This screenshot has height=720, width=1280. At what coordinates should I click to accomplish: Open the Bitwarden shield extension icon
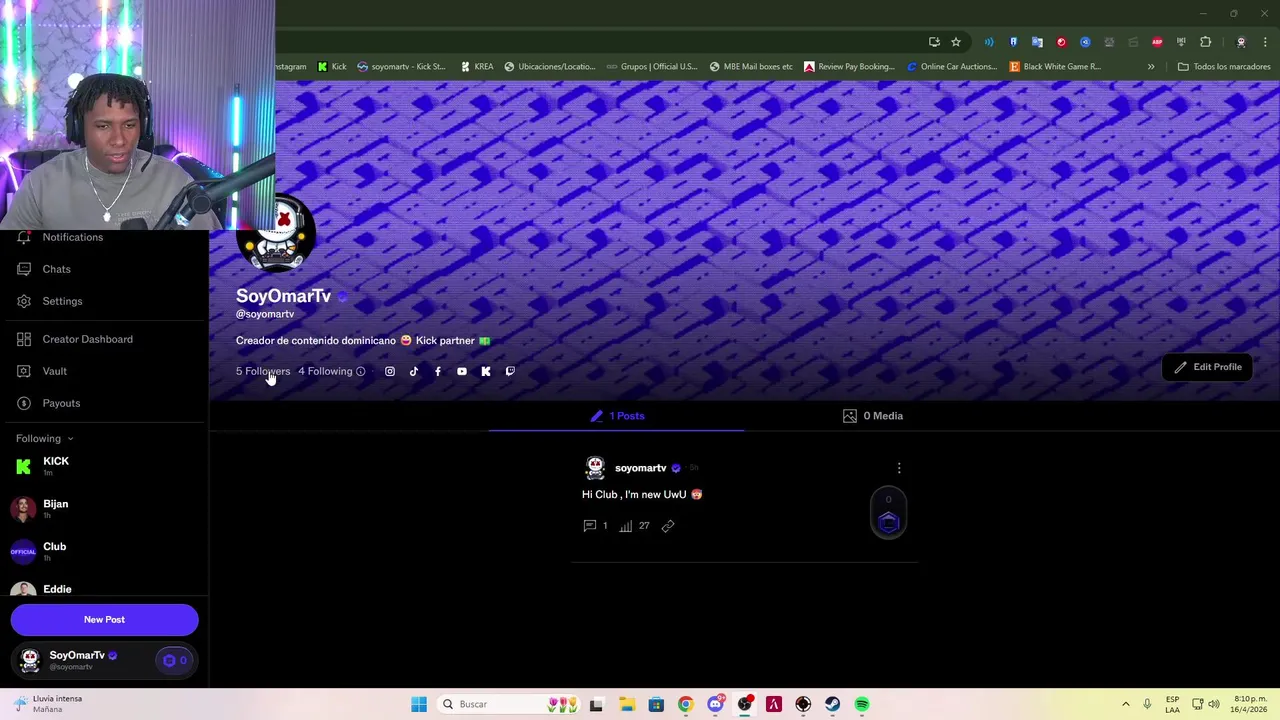pyautogui.click(x=1013, y=42)
